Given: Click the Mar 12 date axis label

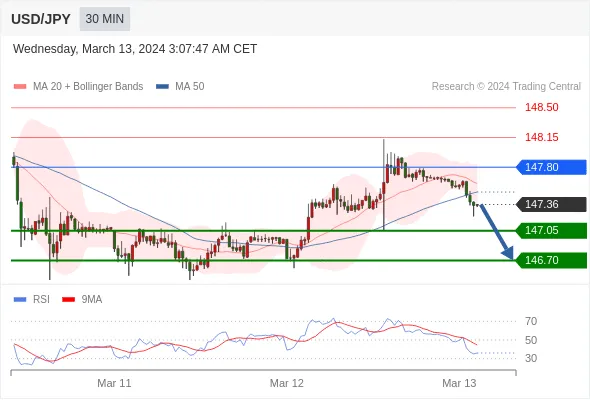Looking at the screenshot, I should [x=287, y=383].
